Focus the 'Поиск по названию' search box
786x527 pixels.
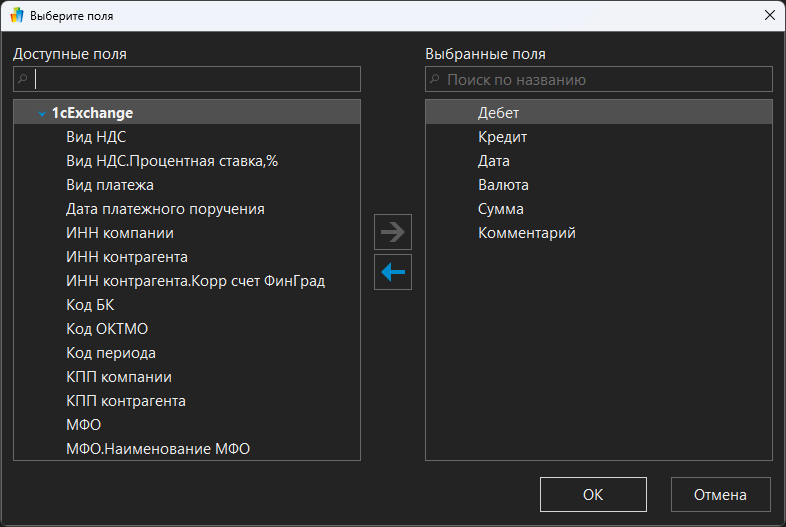click(x=605, y=79)
